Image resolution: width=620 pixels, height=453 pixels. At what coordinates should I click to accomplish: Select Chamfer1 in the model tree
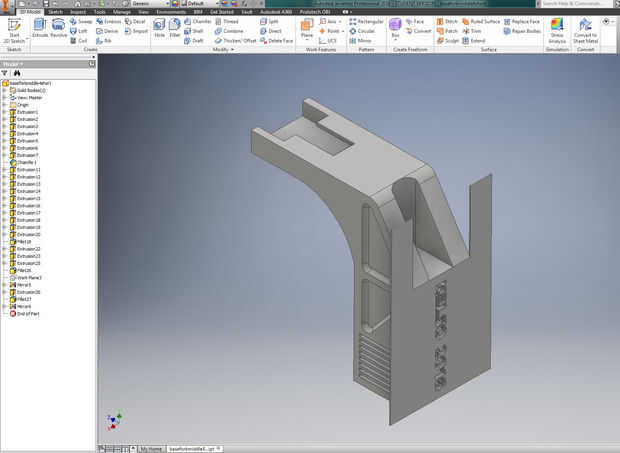click(x=27, y=162)
